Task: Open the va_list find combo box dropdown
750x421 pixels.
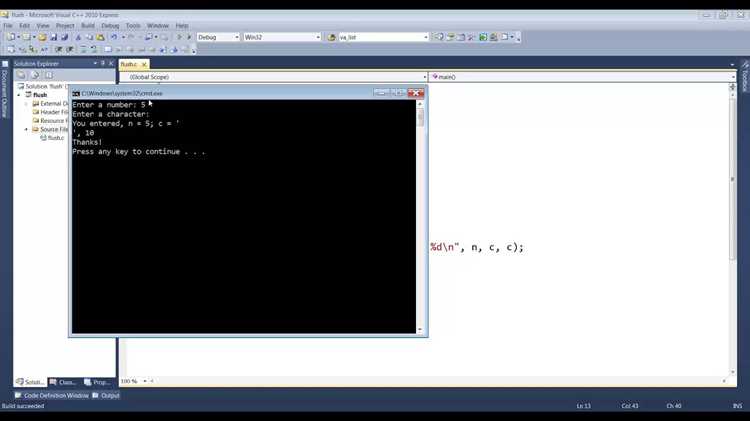Action: tap(425, 37)
